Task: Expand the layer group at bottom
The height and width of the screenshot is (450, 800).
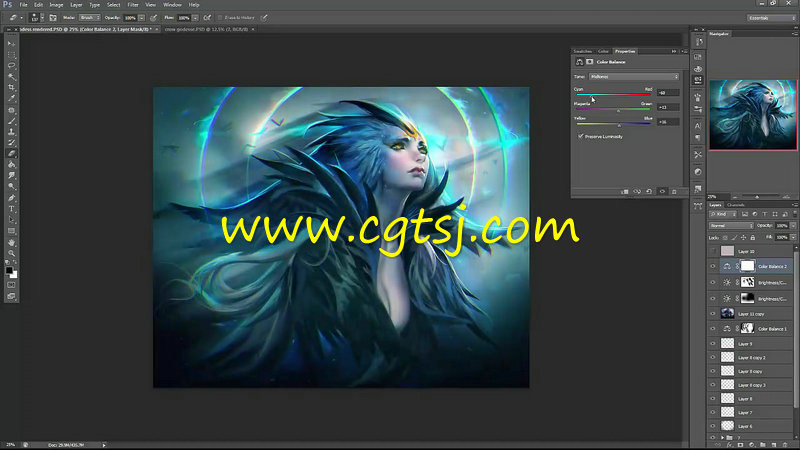Action: point(722,438)
